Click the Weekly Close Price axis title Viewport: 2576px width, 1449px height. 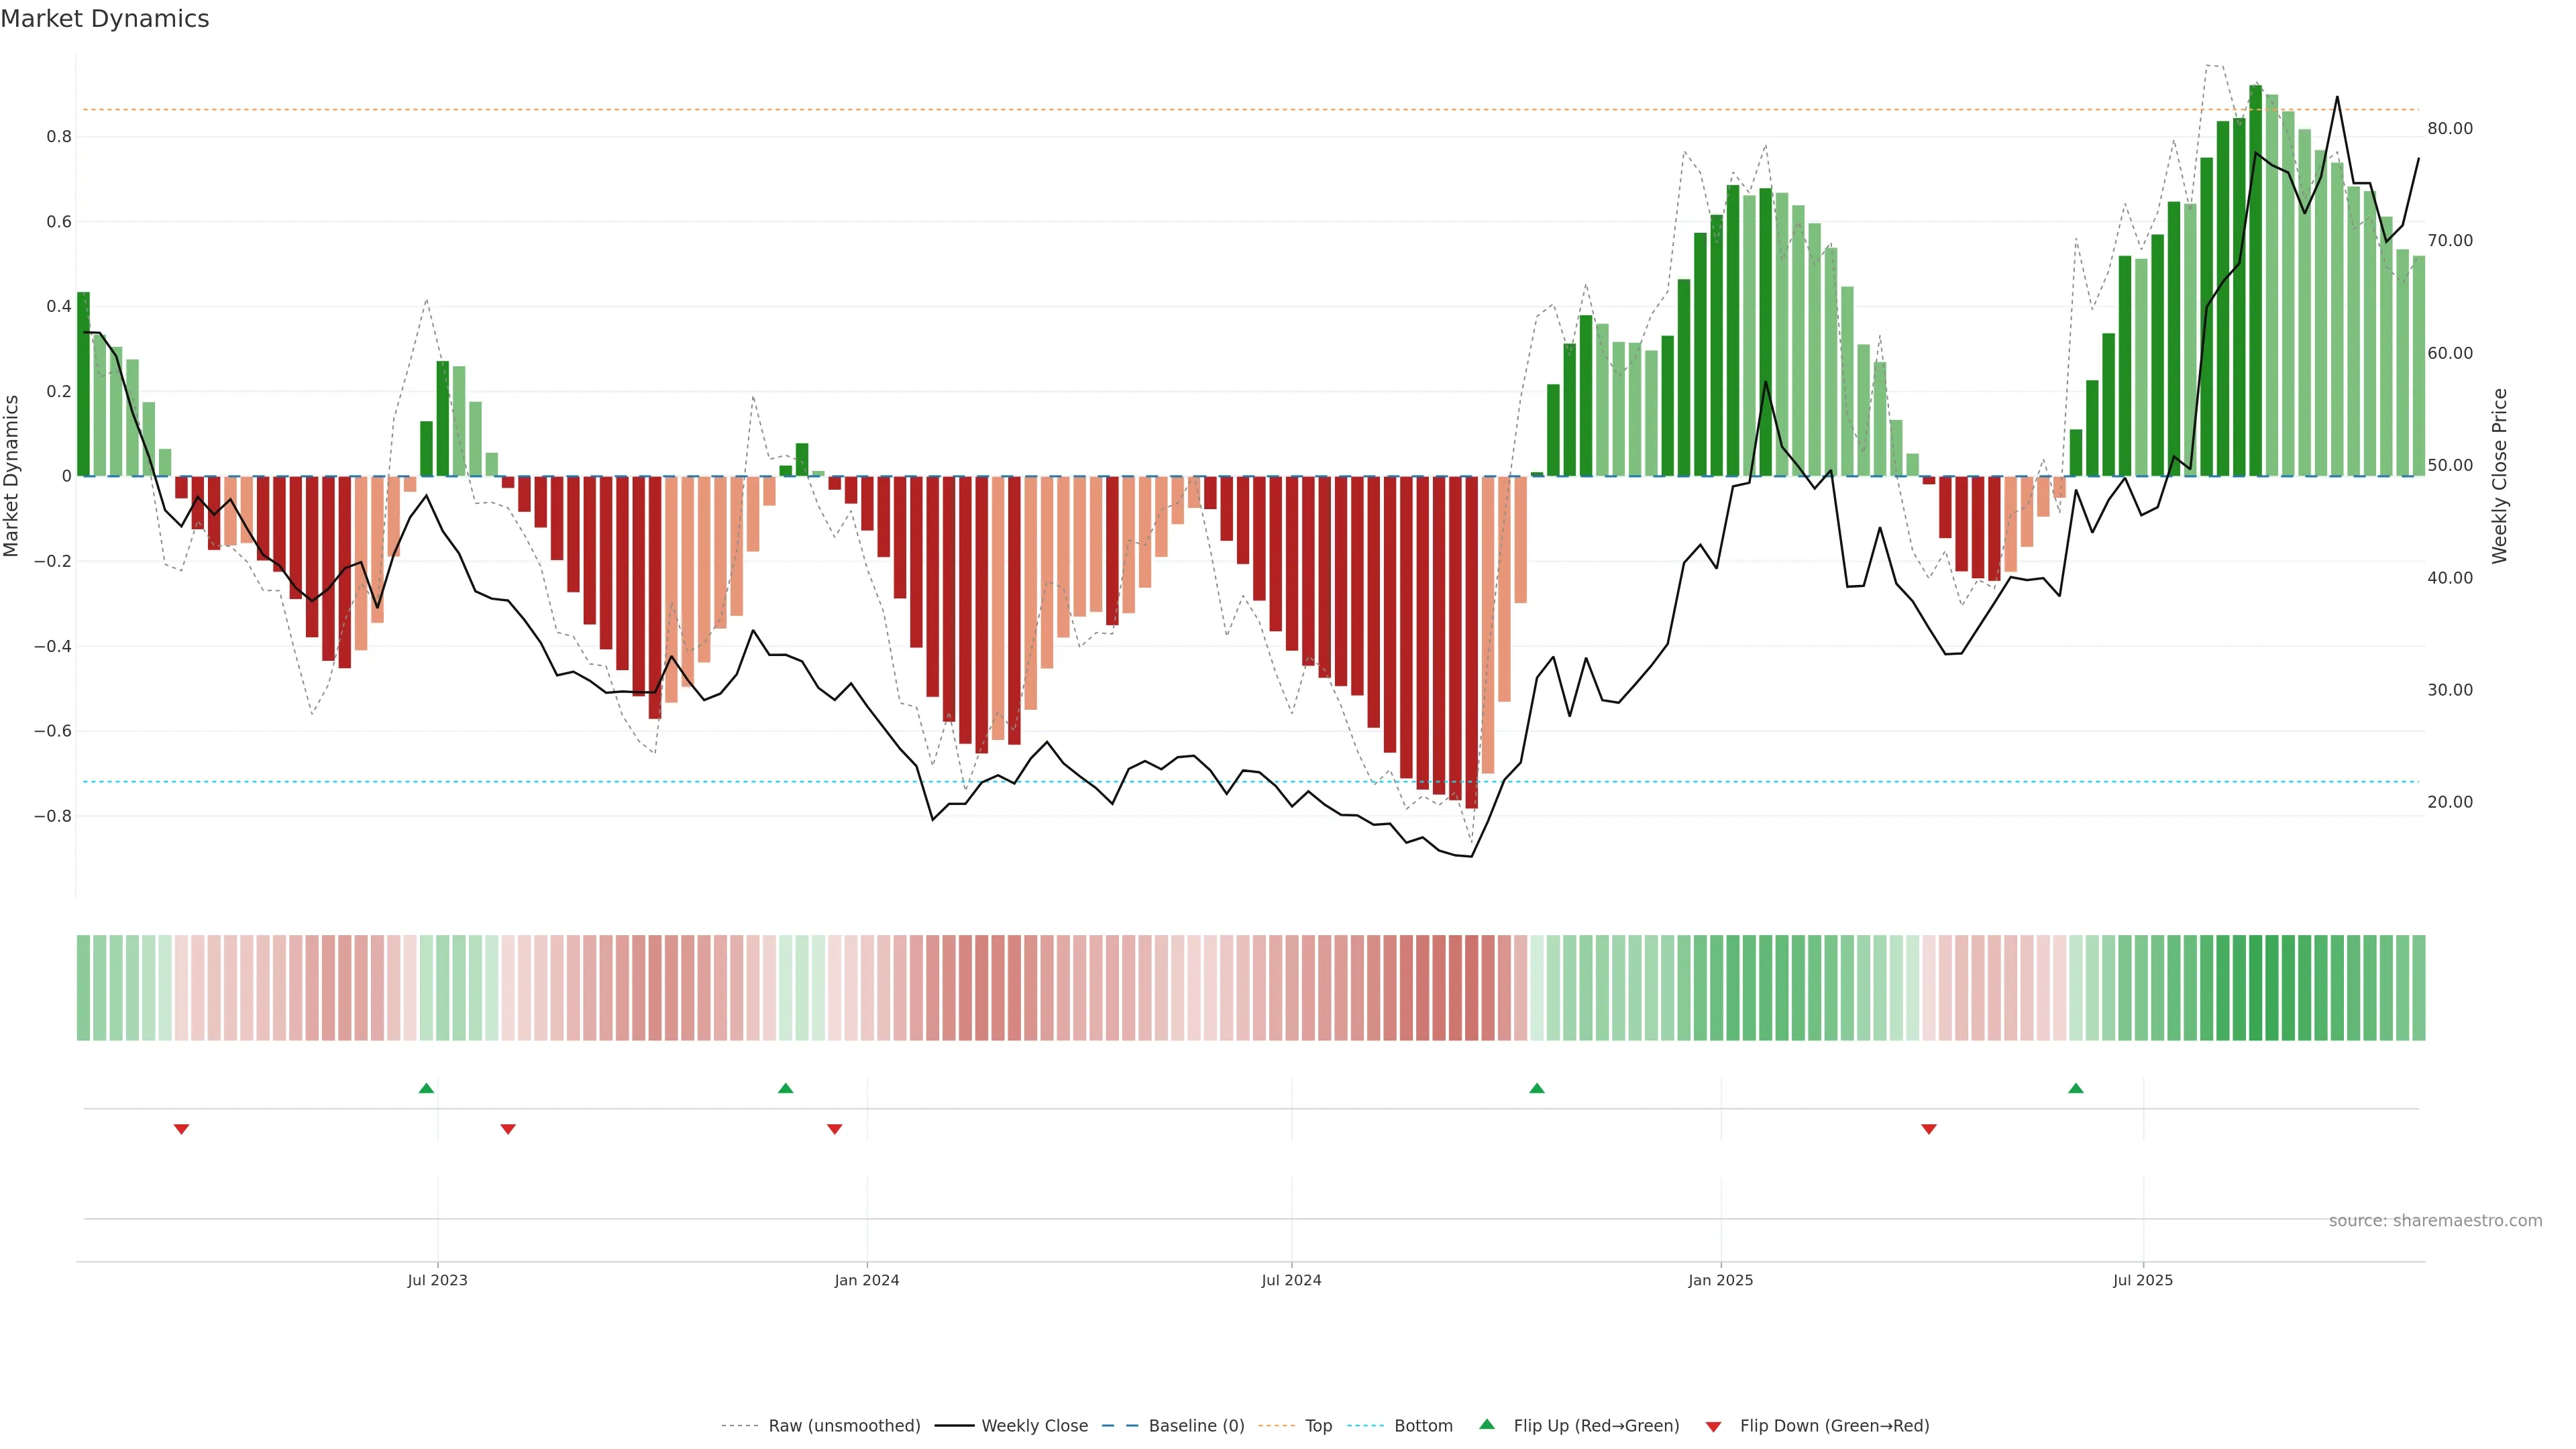click(x=2500, y=476)
